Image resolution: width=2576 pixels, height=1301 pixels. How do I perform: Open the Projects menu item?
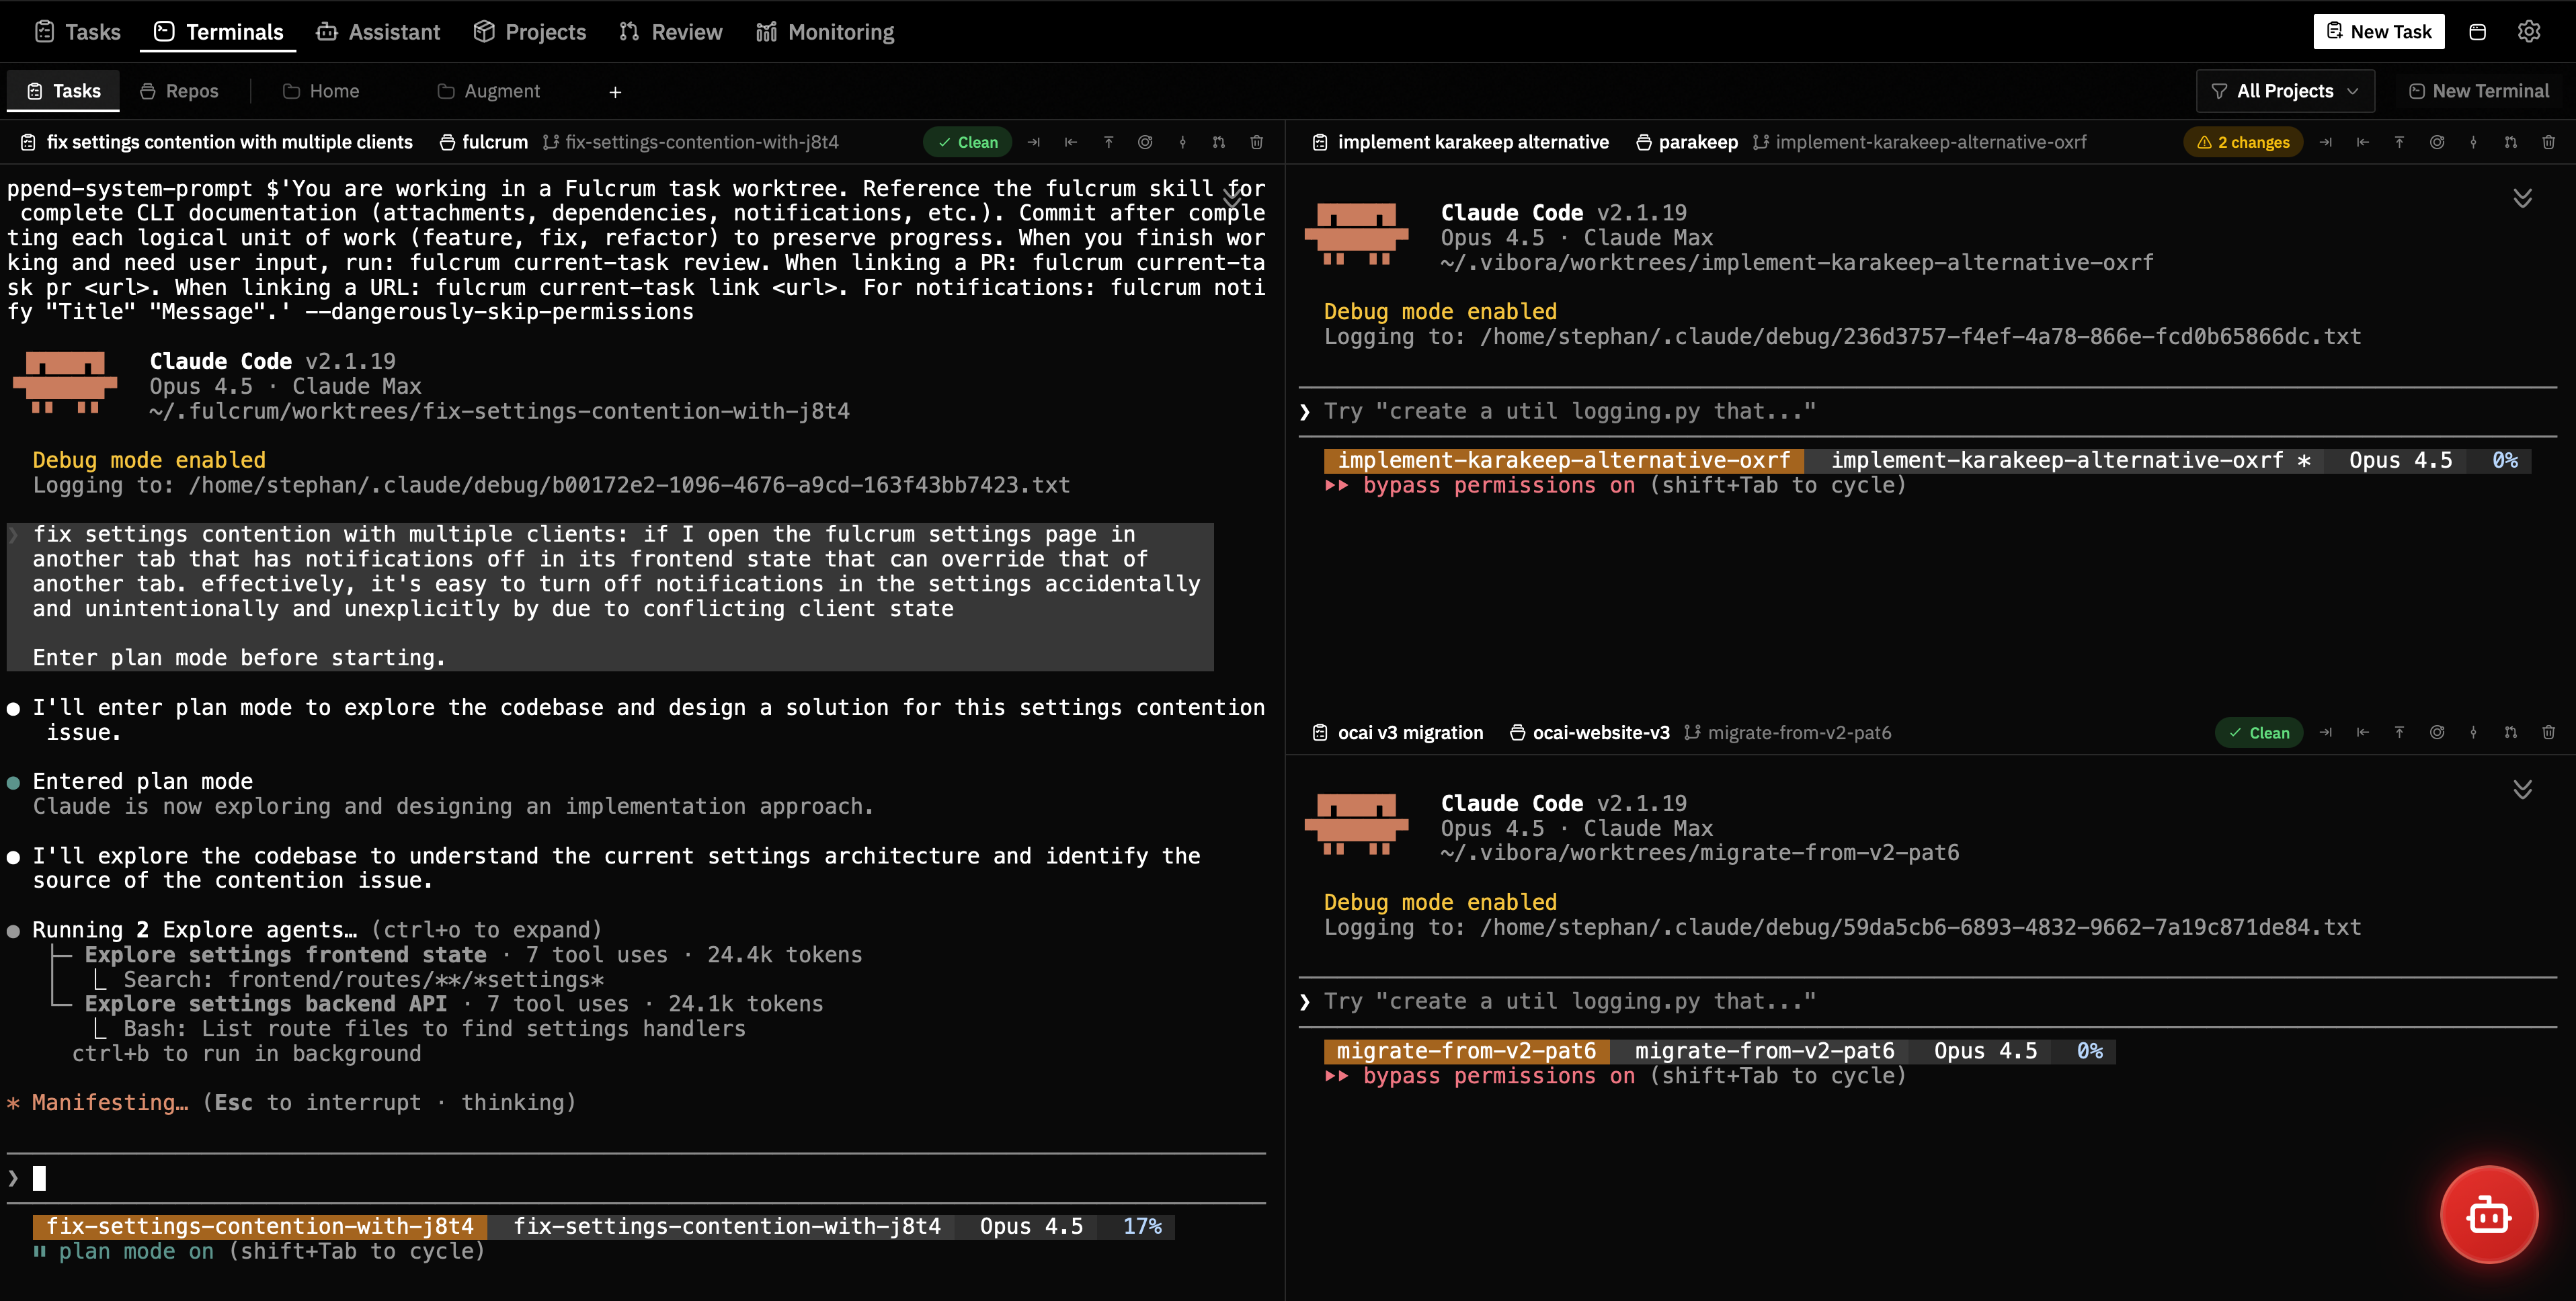click(x=530, y=31)
